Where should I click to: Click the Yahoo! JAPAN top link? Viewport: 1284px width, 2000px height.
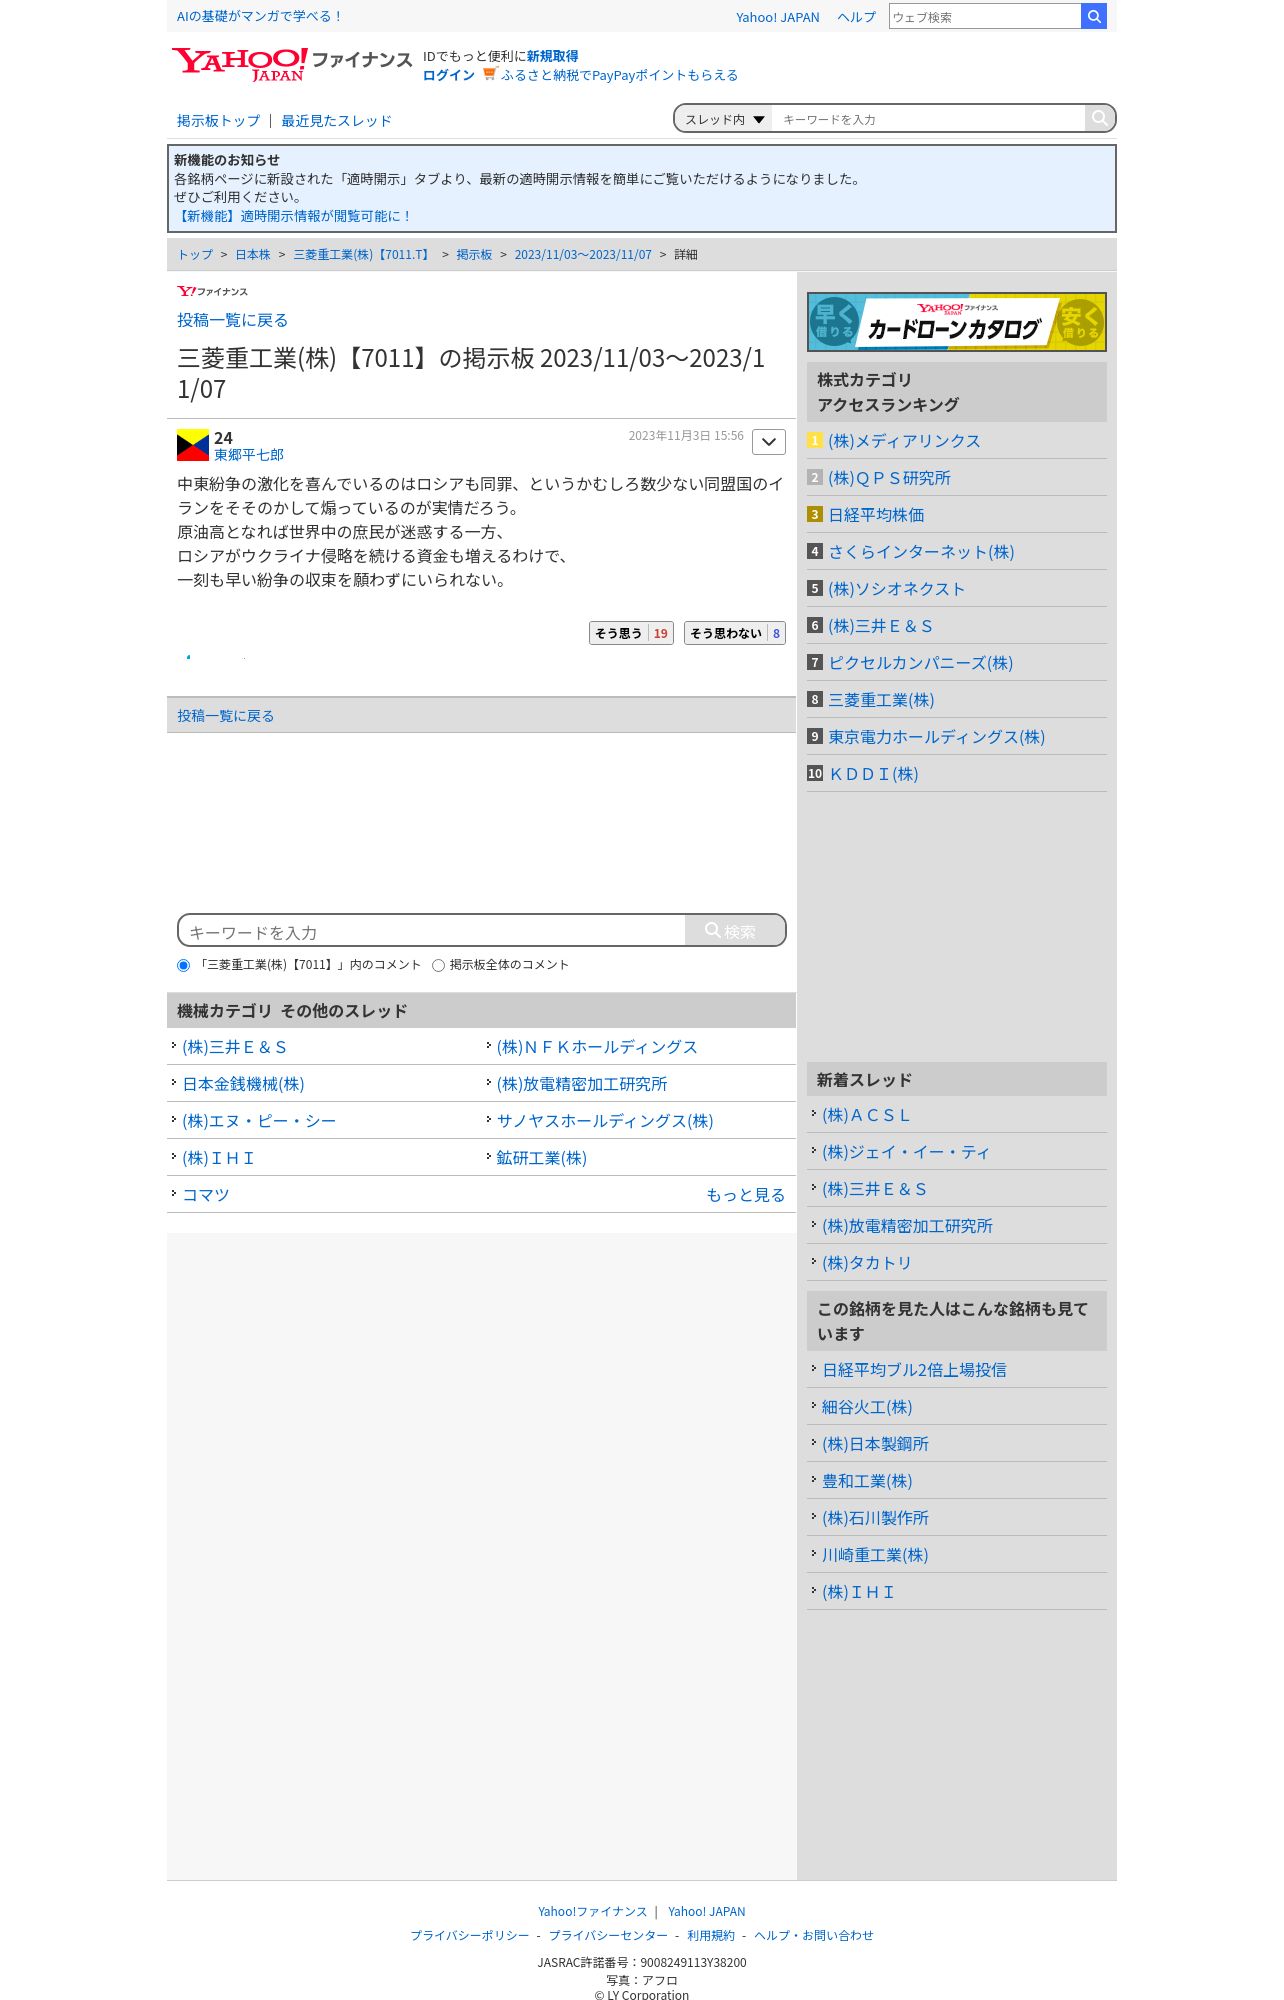777,17
